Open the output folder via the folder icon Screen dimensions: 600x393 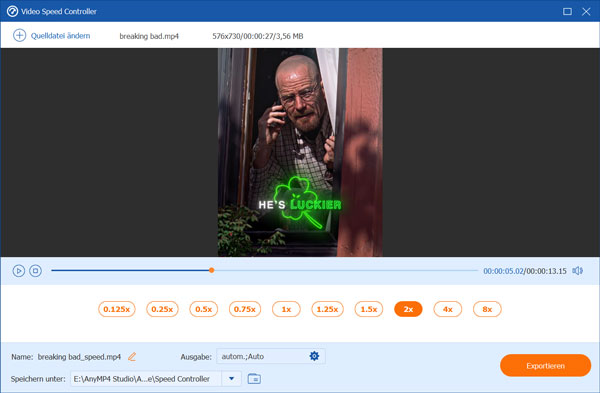(254, 379)
